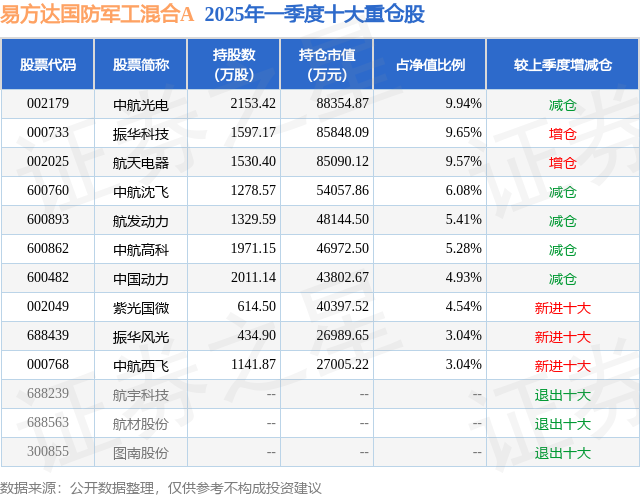Click market value 88354.87

pyautogui.click(x=342, y=103)
